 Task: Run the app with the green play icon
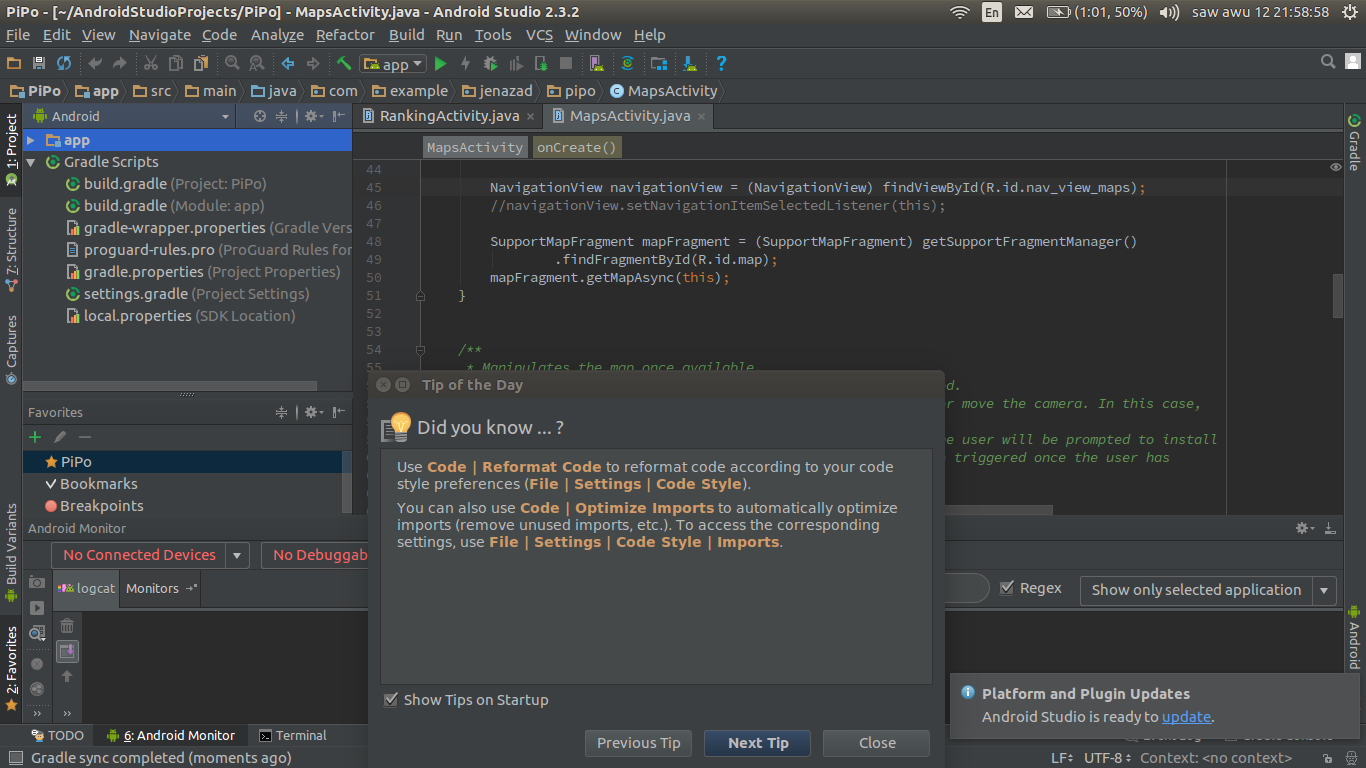pos(440,63)
